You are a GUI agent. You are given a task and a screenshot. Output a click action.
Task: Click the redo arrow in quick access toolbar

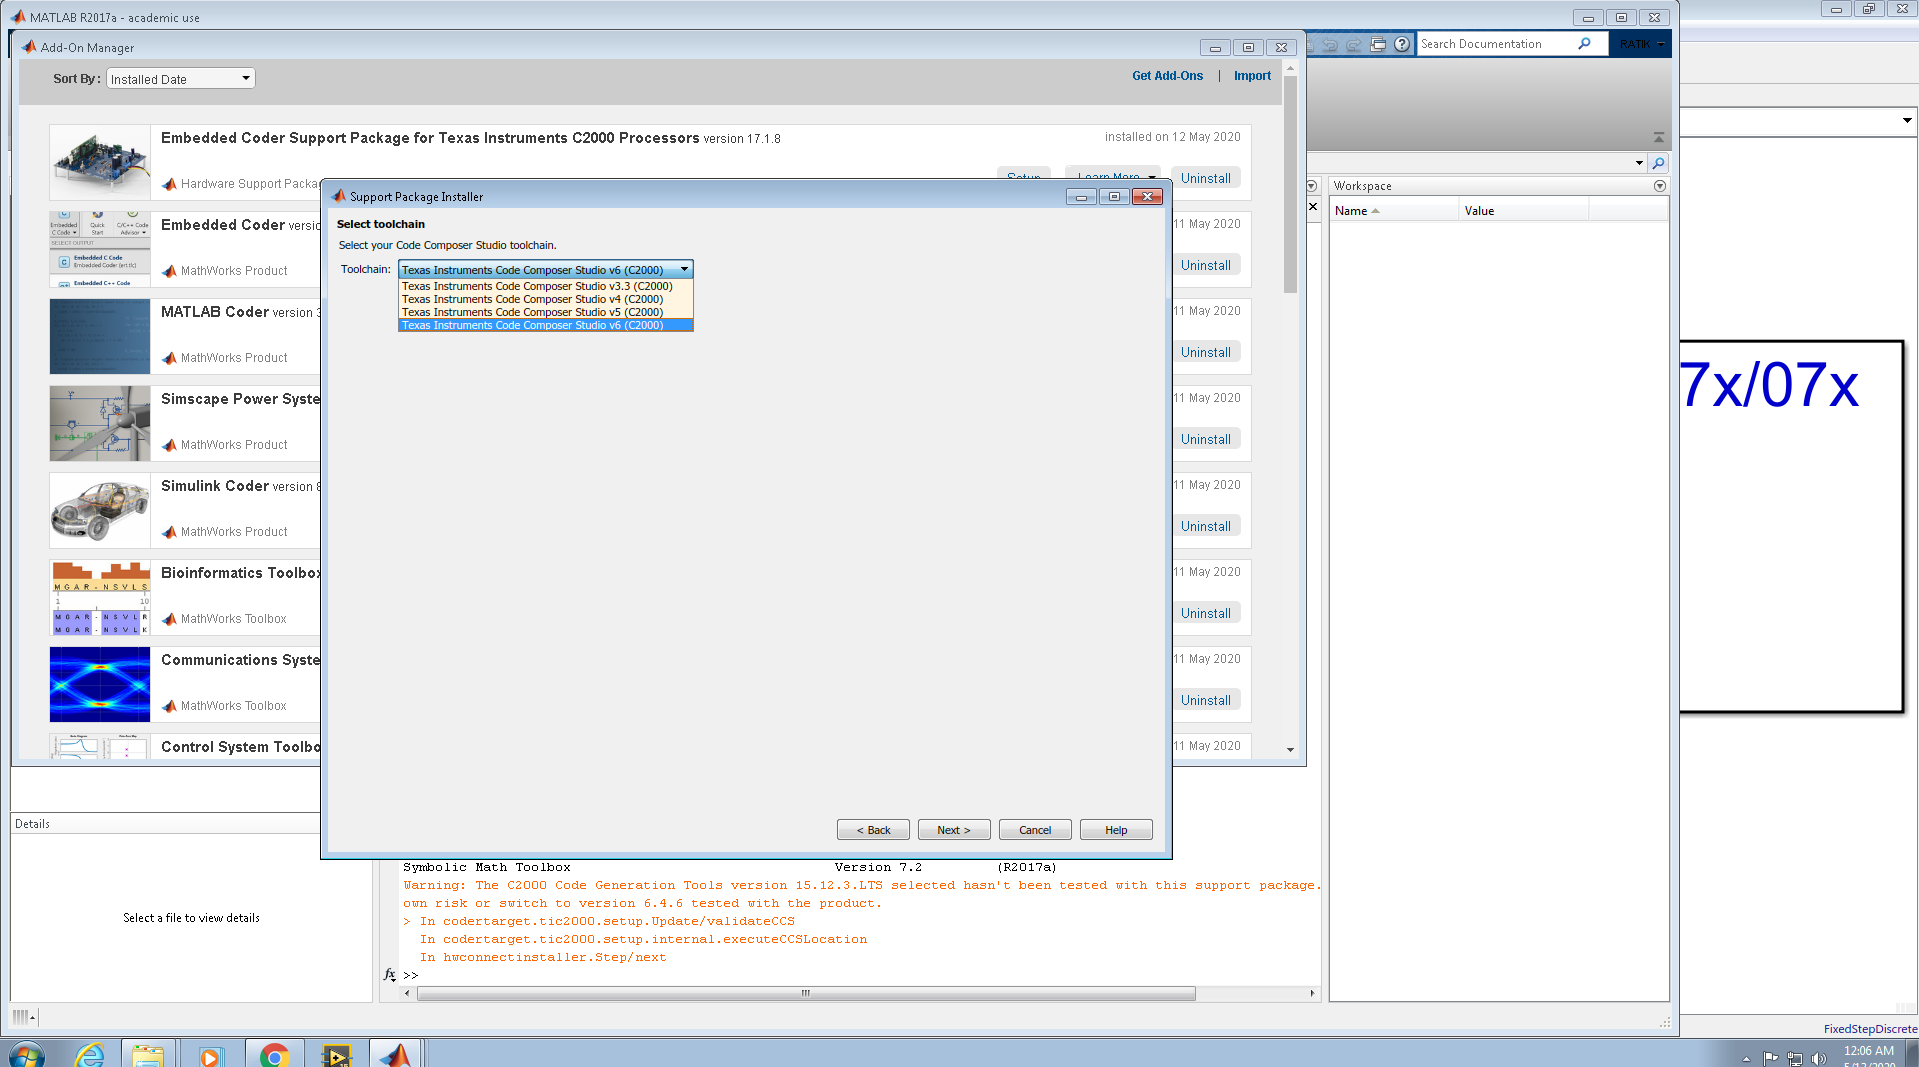click(x=1354, y=44)
